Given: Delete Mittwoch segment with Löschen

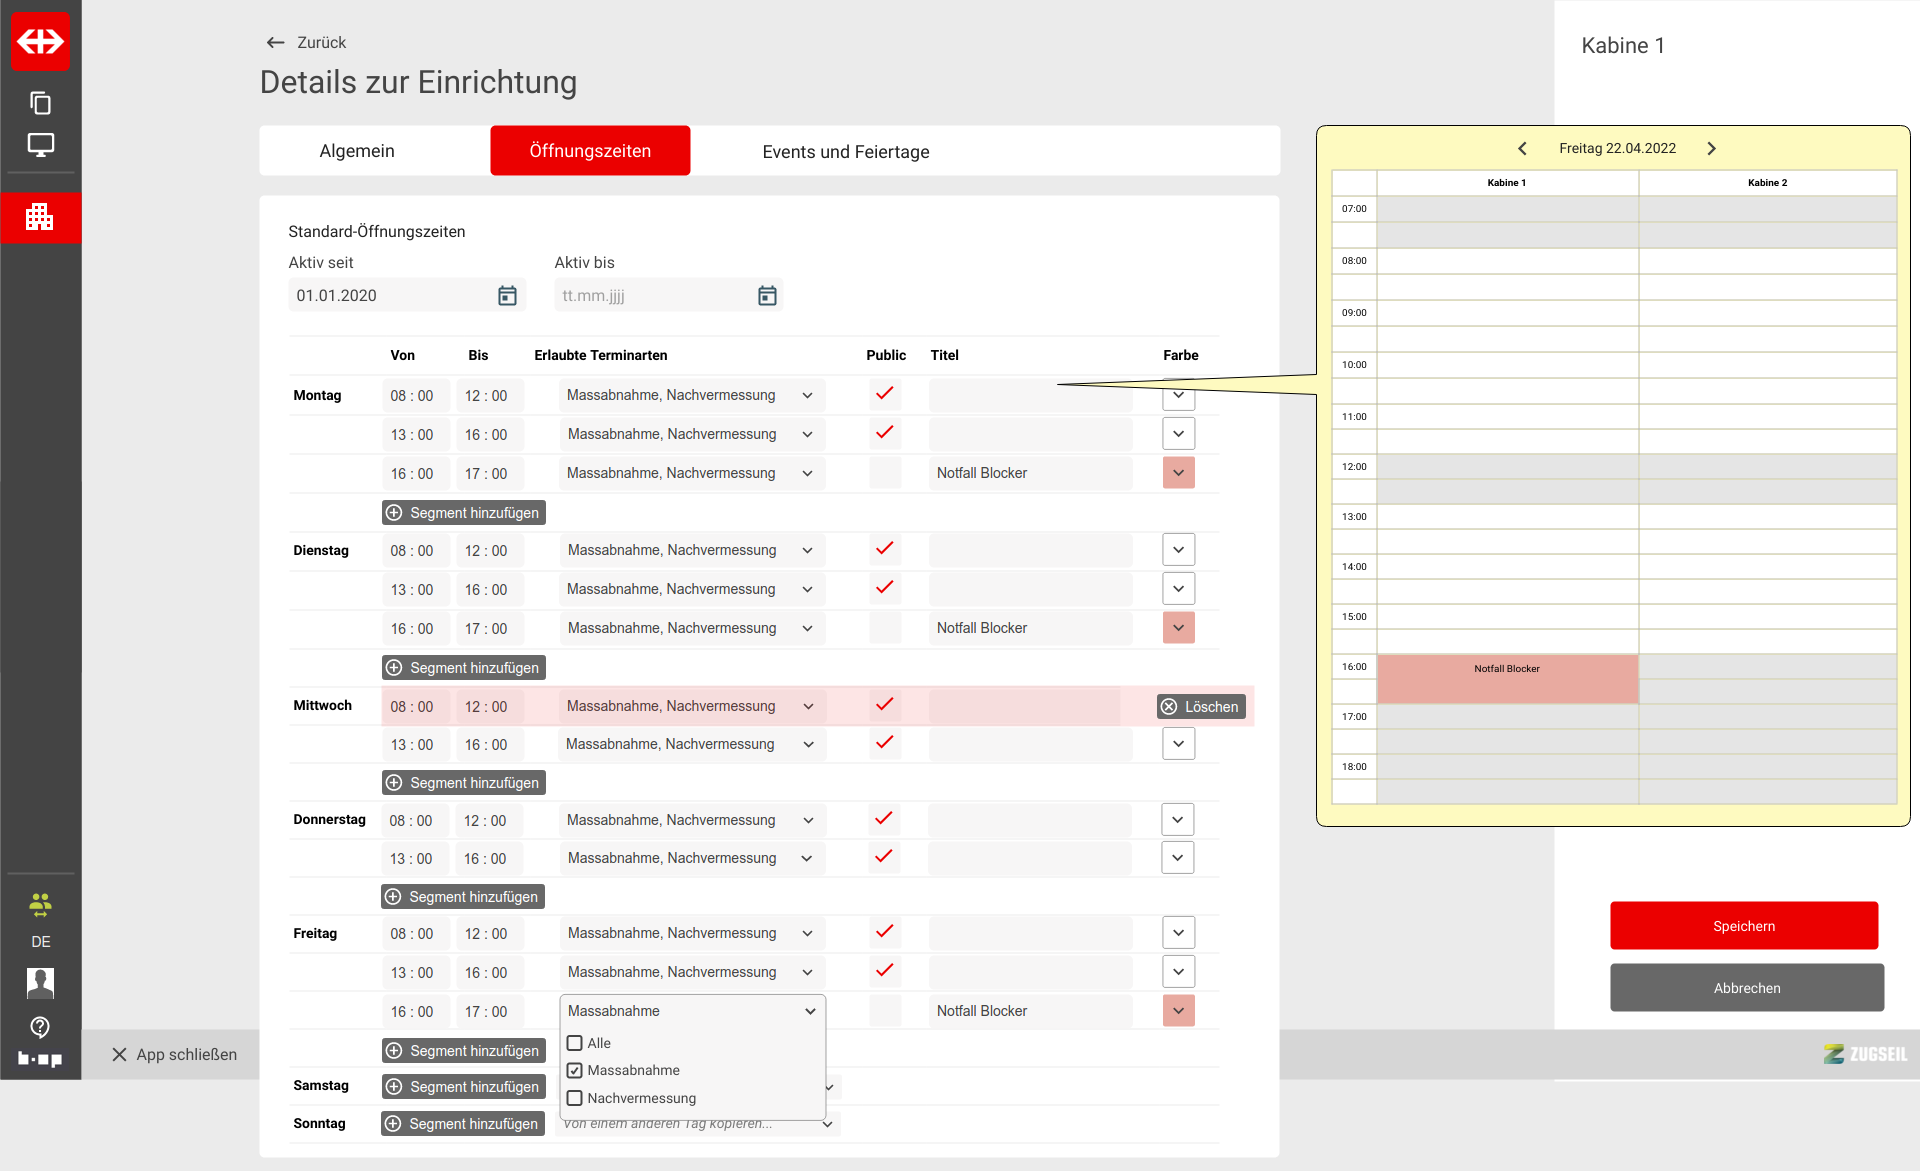Looking at the screenshot, I should (1200, 707).
